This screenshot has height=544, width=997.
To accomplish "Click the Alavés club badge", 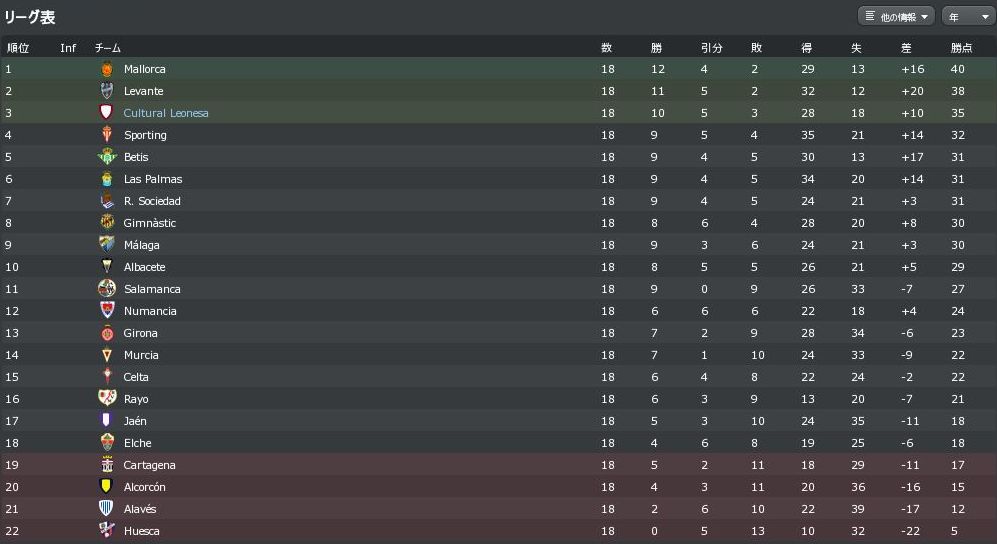I will [107, 509].
